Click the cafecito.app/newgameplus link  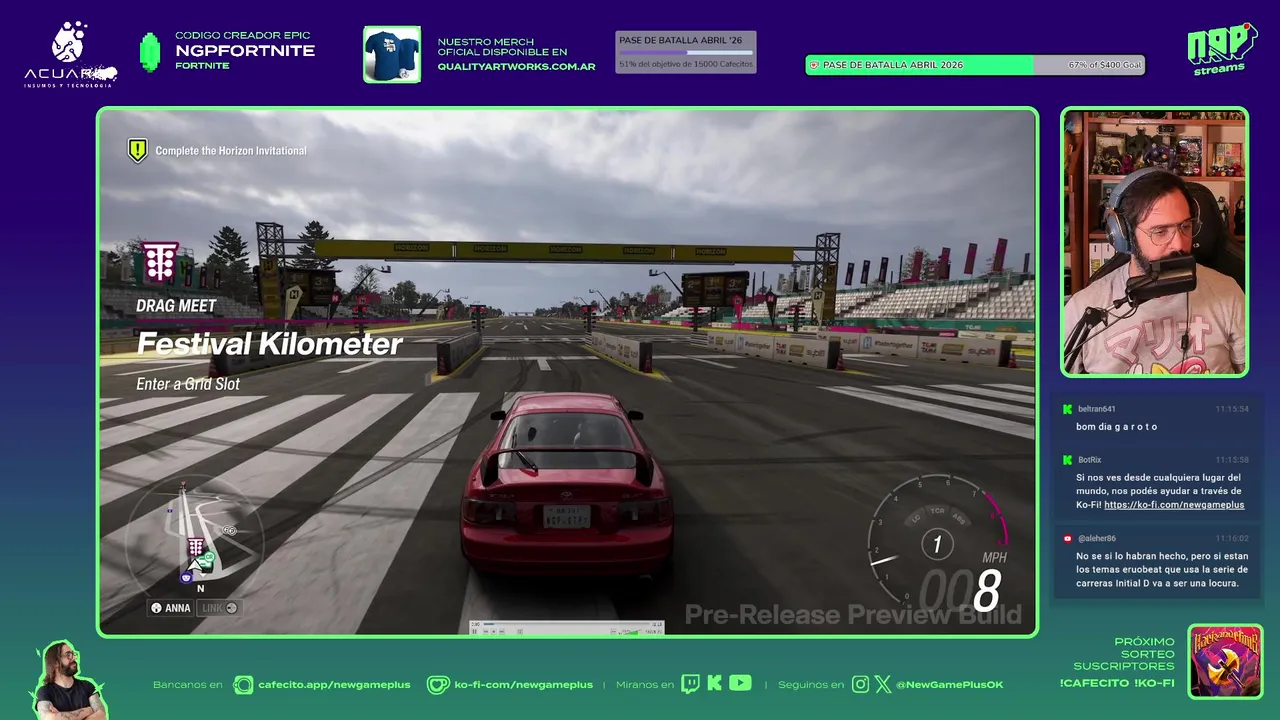coord(334,685)
